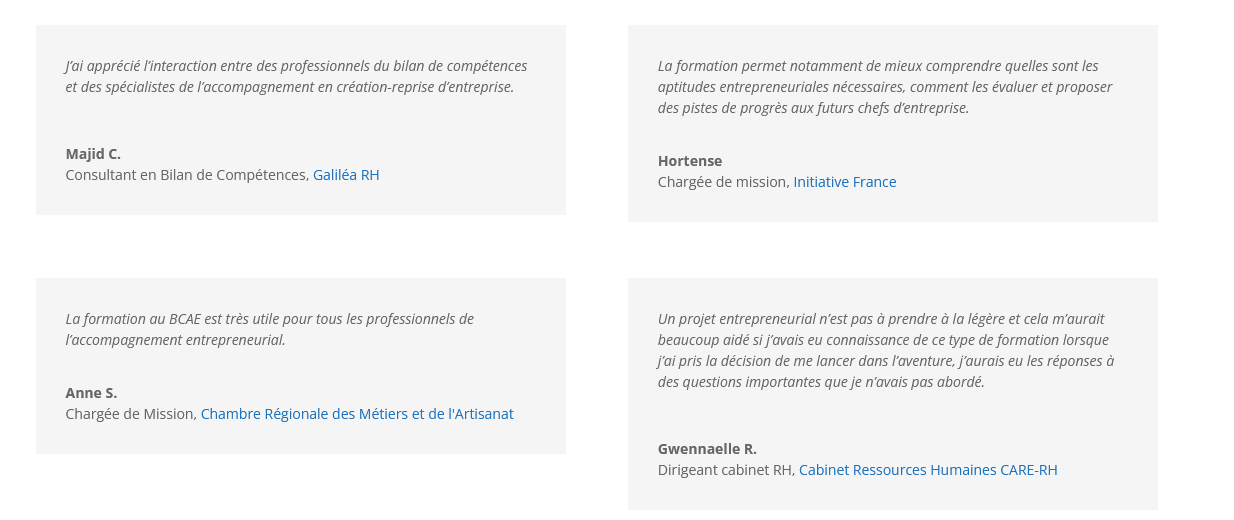Click Gwennaelle's quote about projet entrepreneurial

coord(886,350)
